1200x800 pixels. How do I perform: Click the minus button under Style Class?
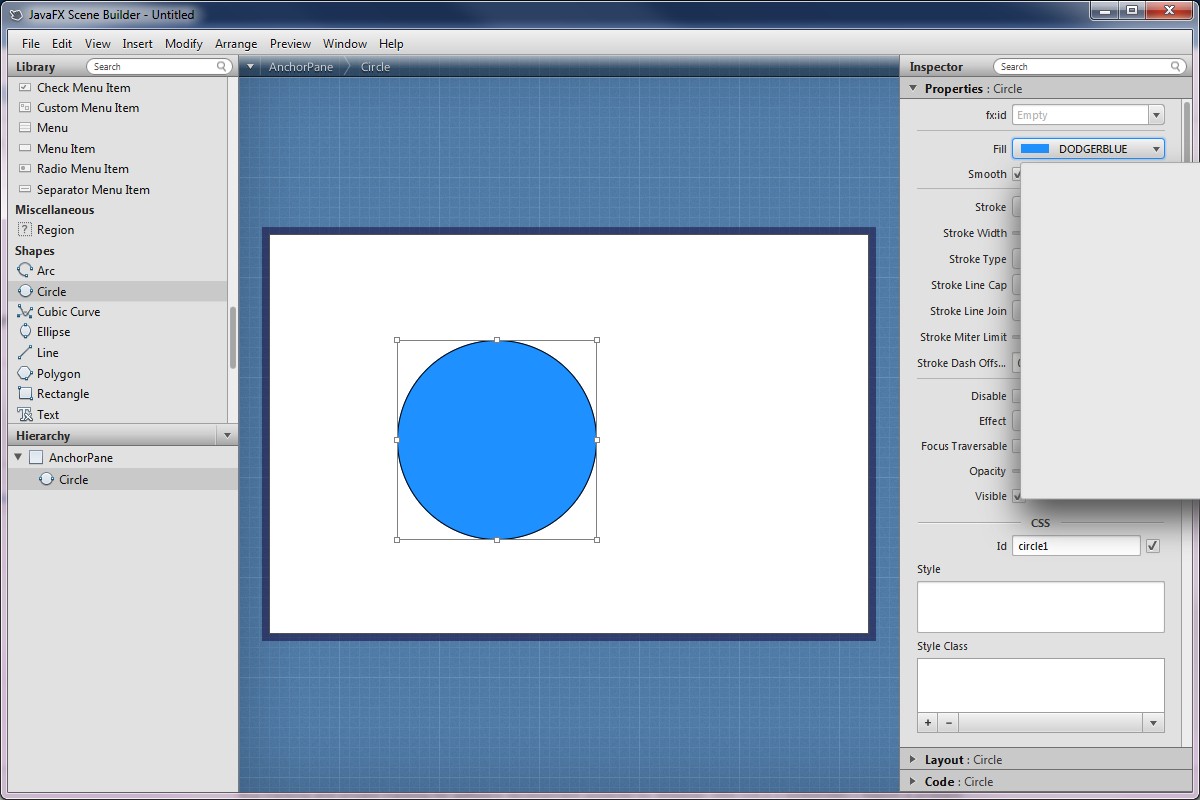948,723
